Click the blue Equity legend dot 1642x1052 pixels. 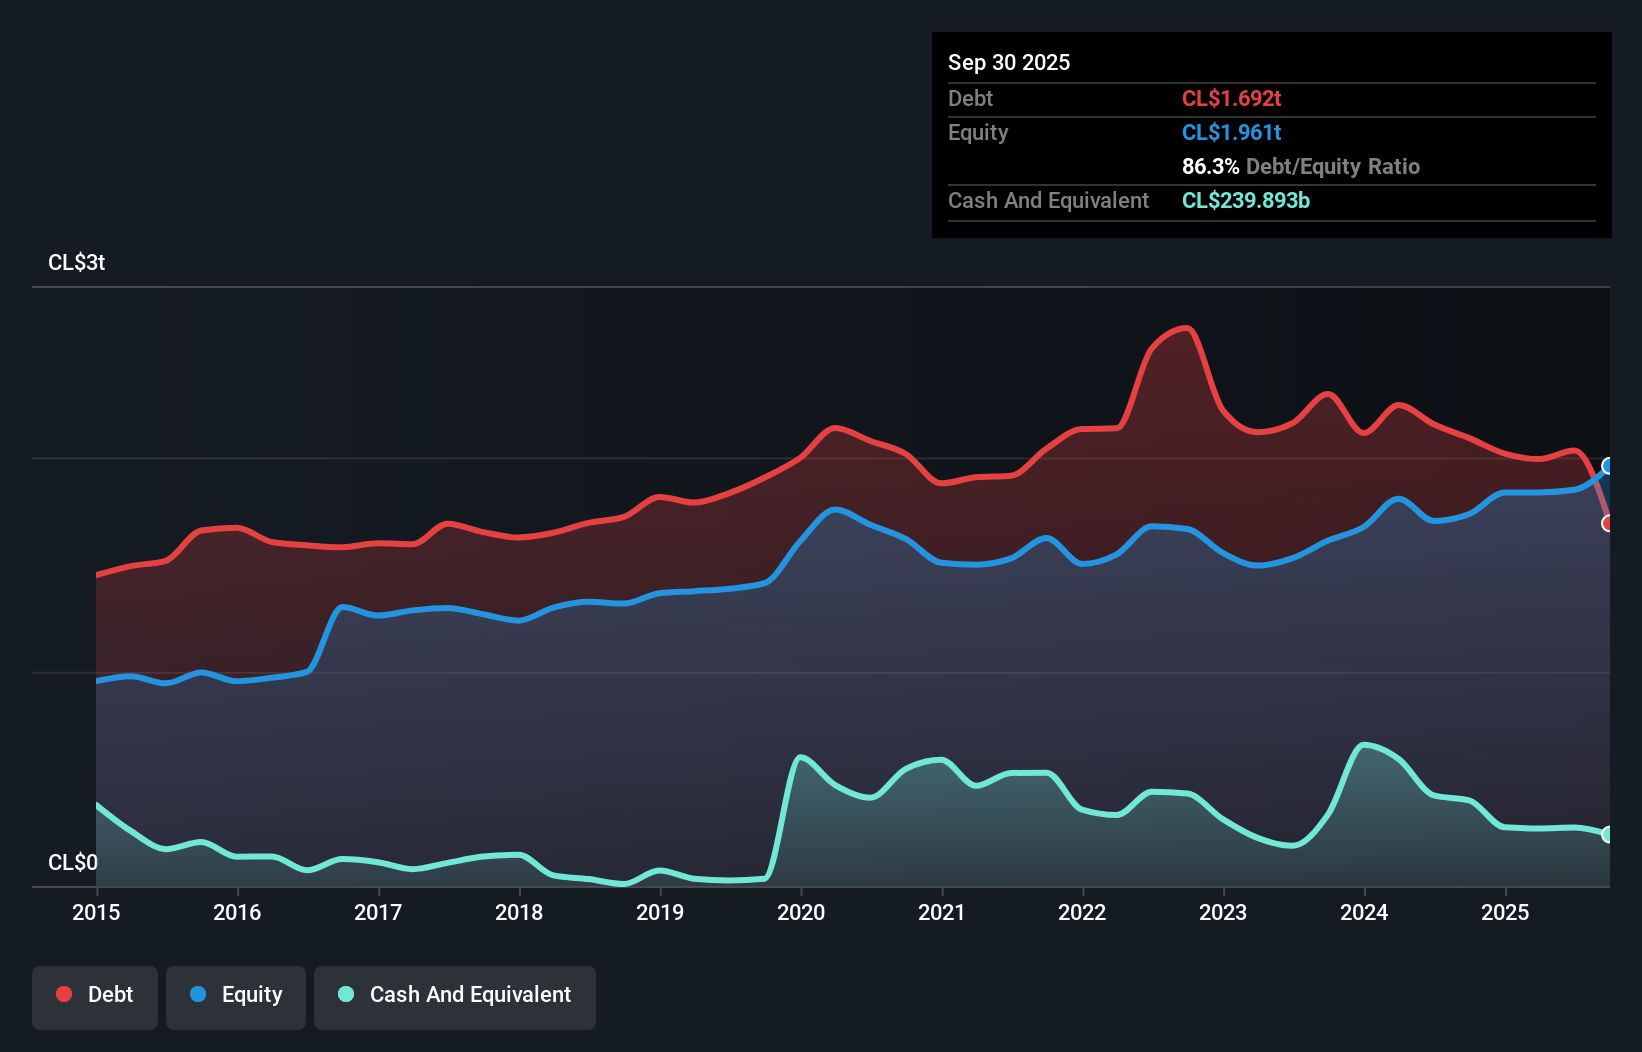point(198,994)
